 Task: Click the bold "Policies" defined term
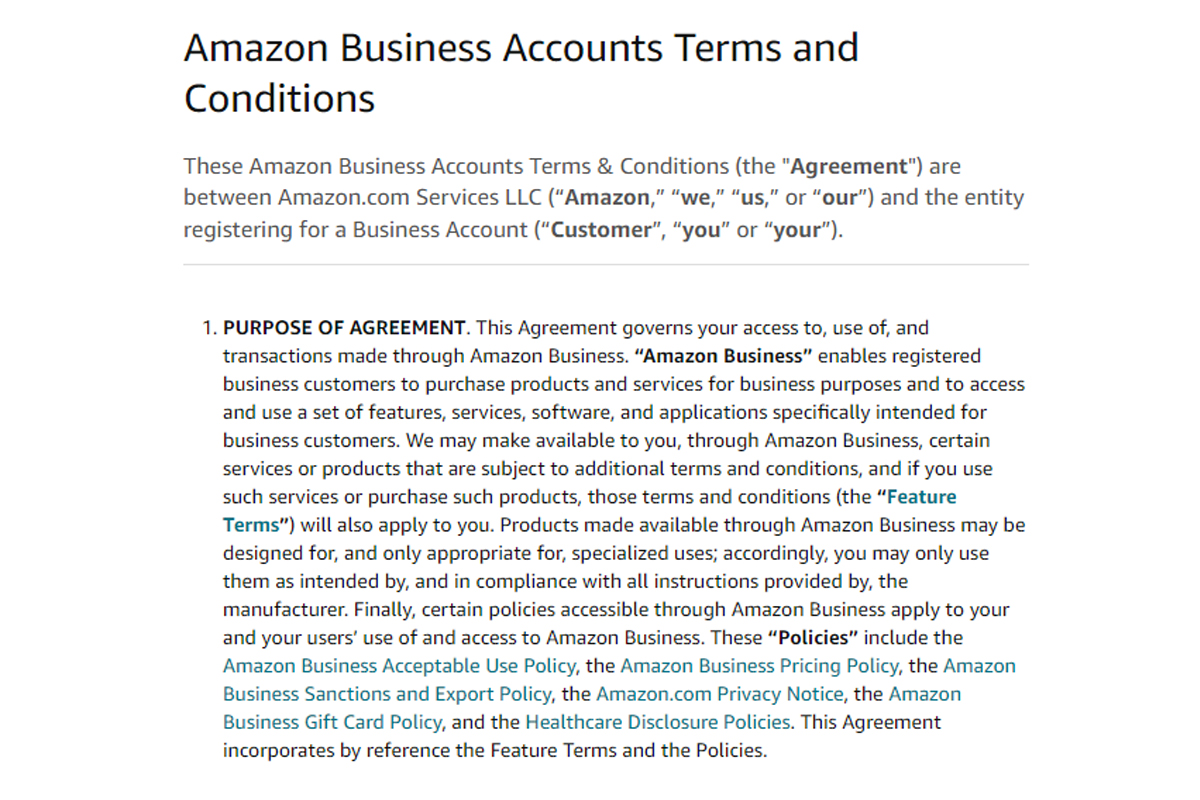point(813,638)
